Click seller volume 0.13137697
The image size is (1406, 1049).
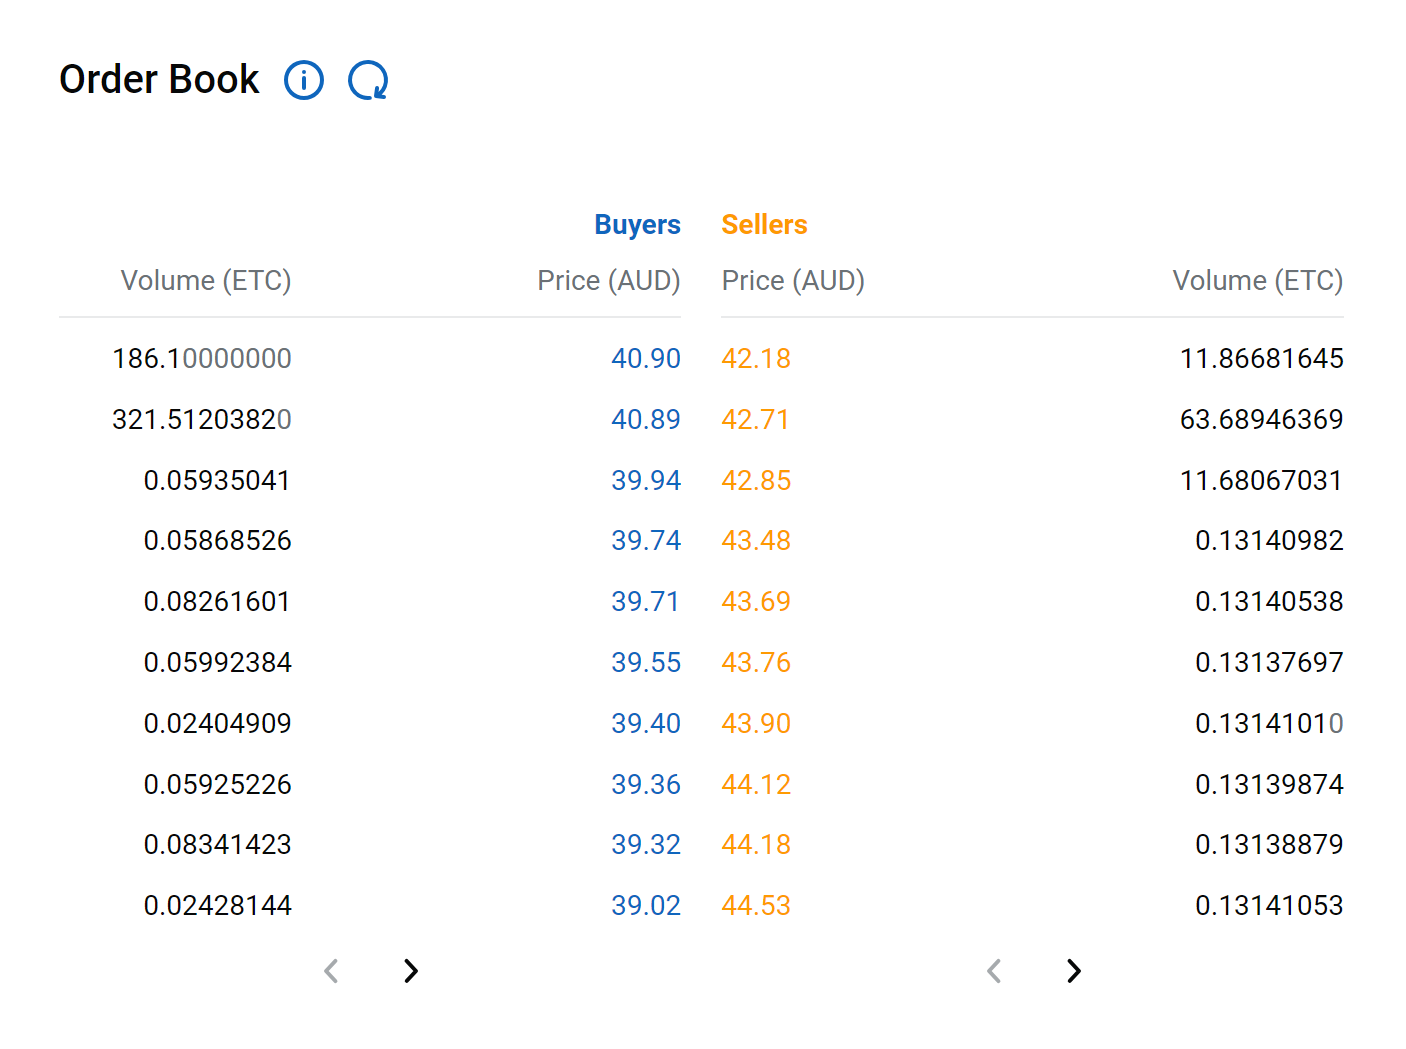click(x=1269, y=663)
